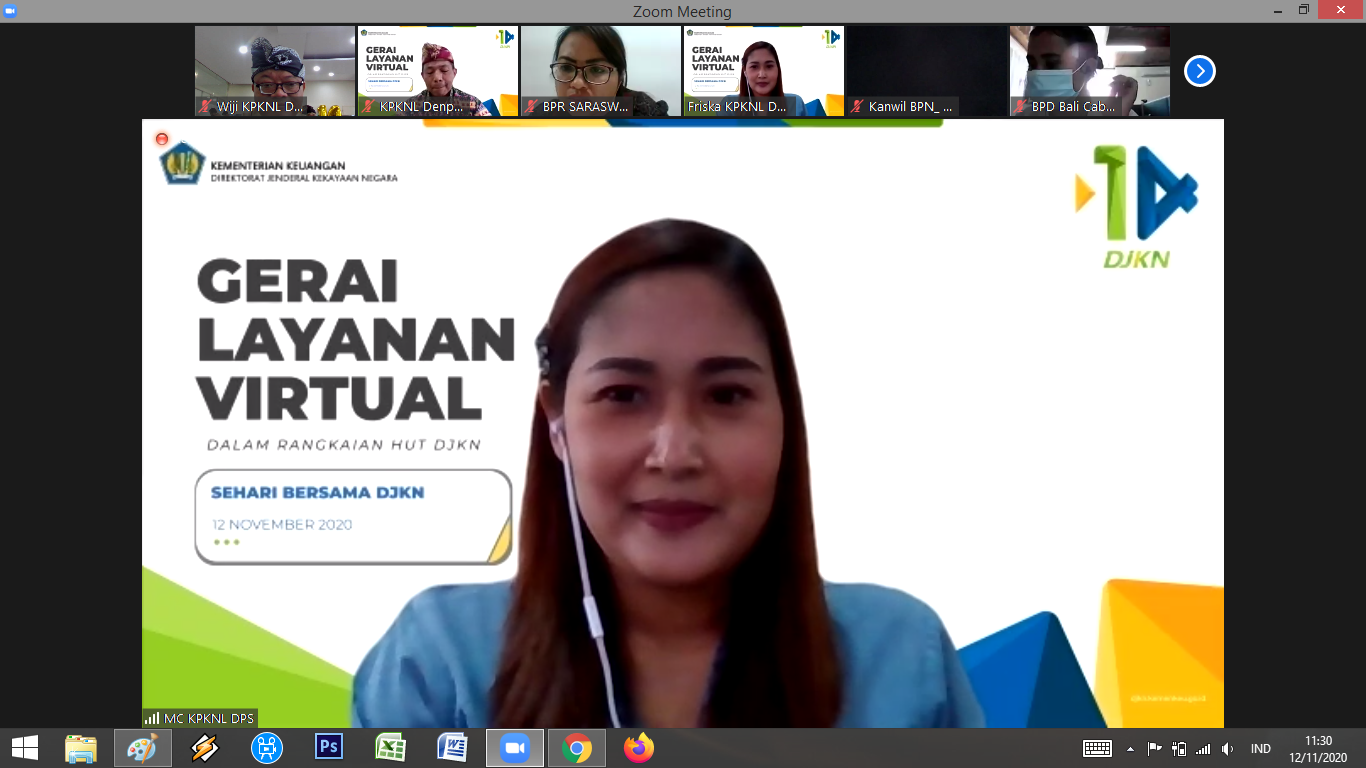Viewport: 1366px width, 768px height.
Task: Launch Firefox from the taskbar
Action: click(638, 748)
